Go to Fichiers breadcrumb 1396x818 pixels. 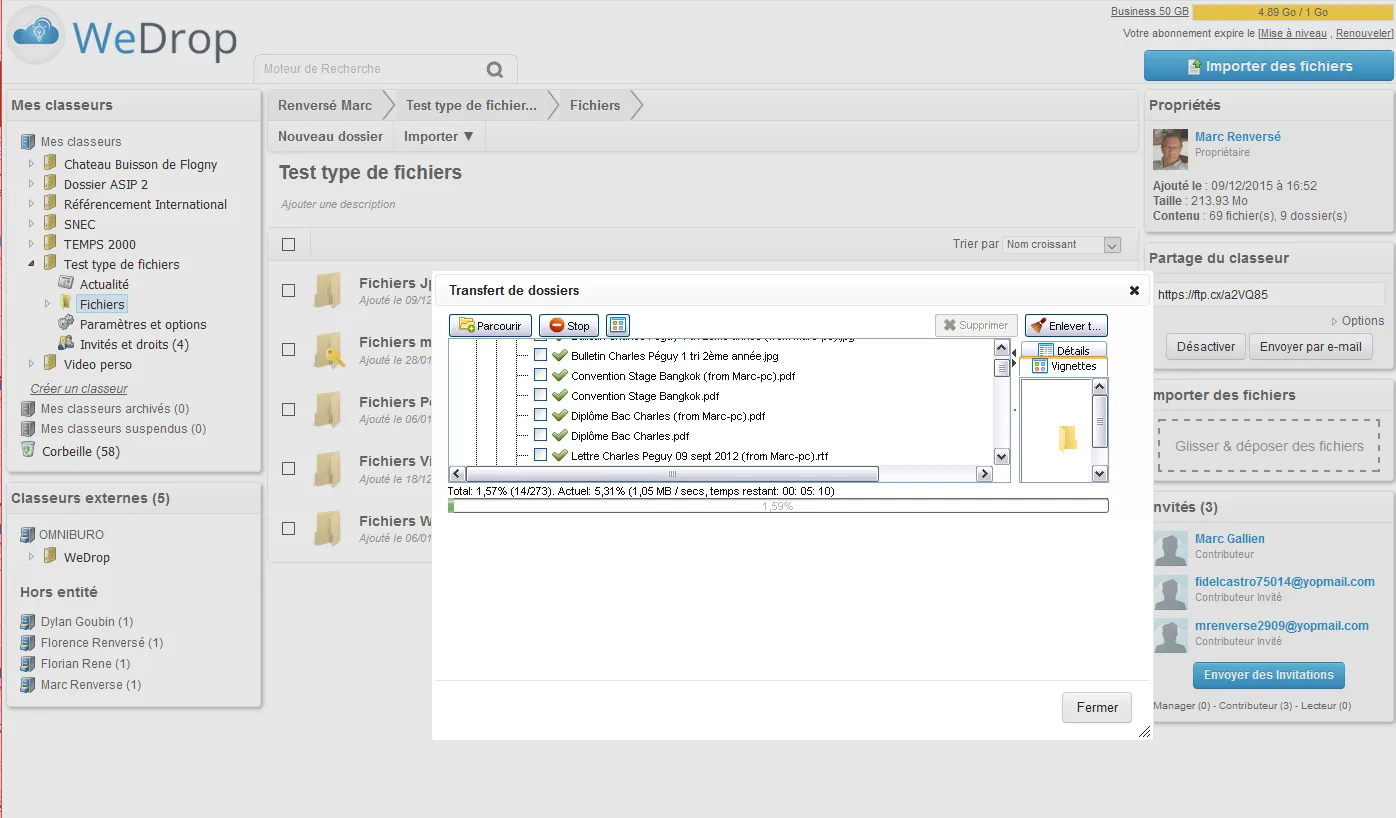[x=595, y=105]
